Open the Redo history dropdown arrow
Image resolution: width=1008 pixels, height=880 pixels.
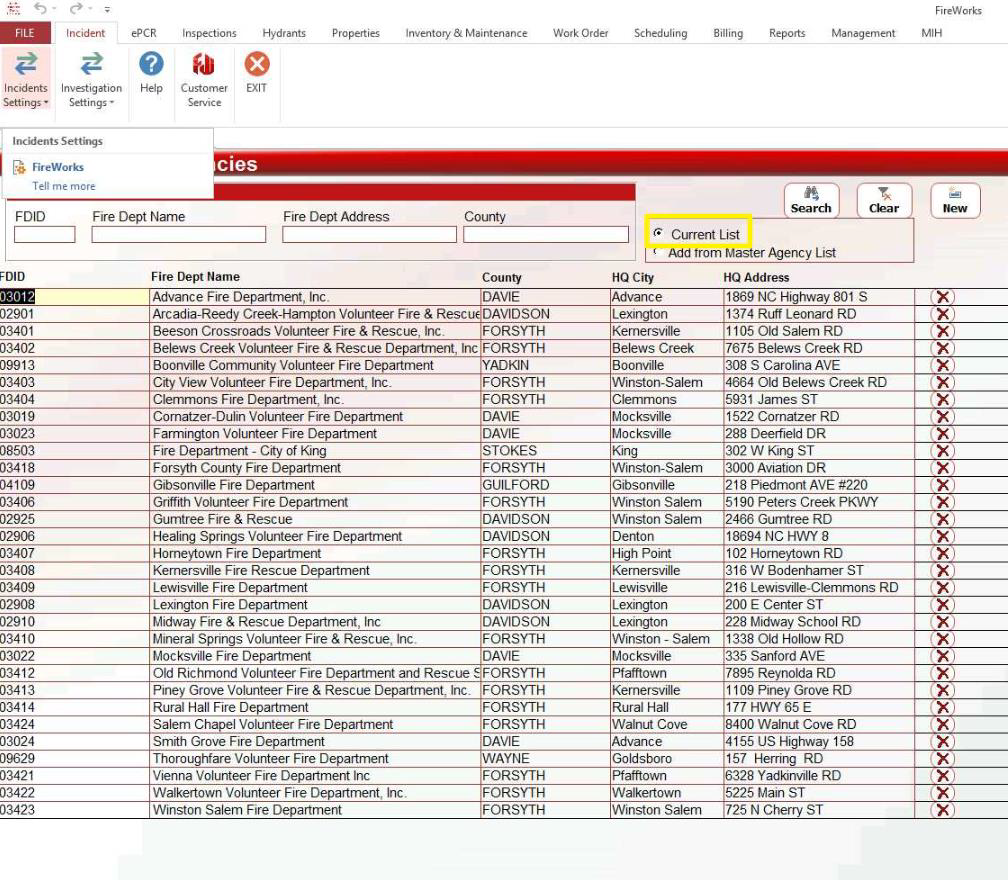click(89, 9)
